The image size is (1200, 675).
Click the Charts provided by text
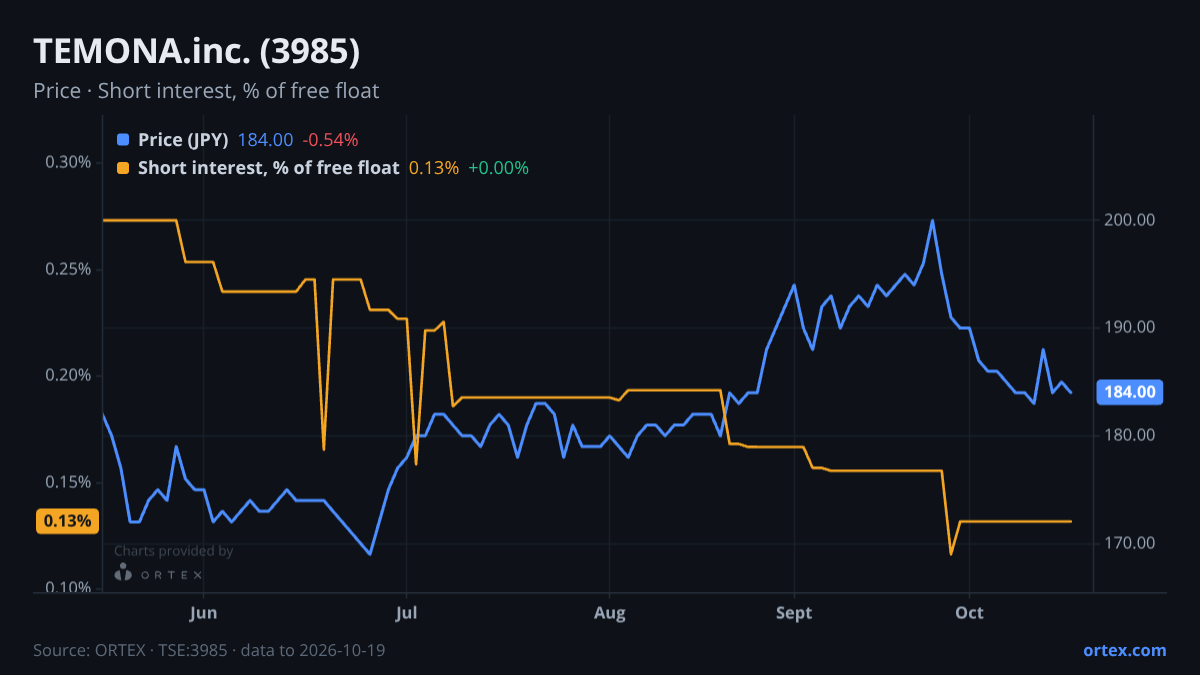[x=173, y=551]
